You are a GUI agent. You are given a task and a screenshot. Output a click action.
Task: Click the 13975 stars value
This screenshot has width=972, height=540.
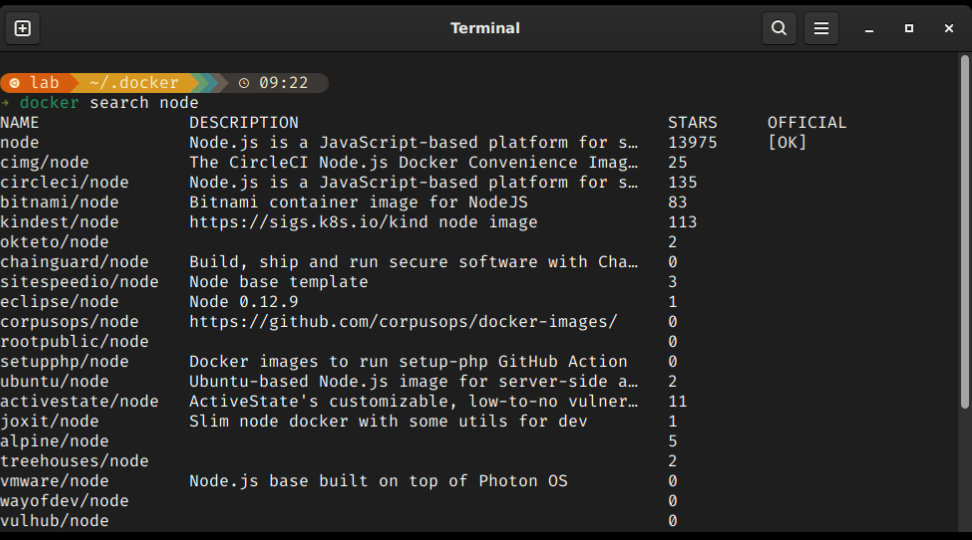click(x=692, y=143)
